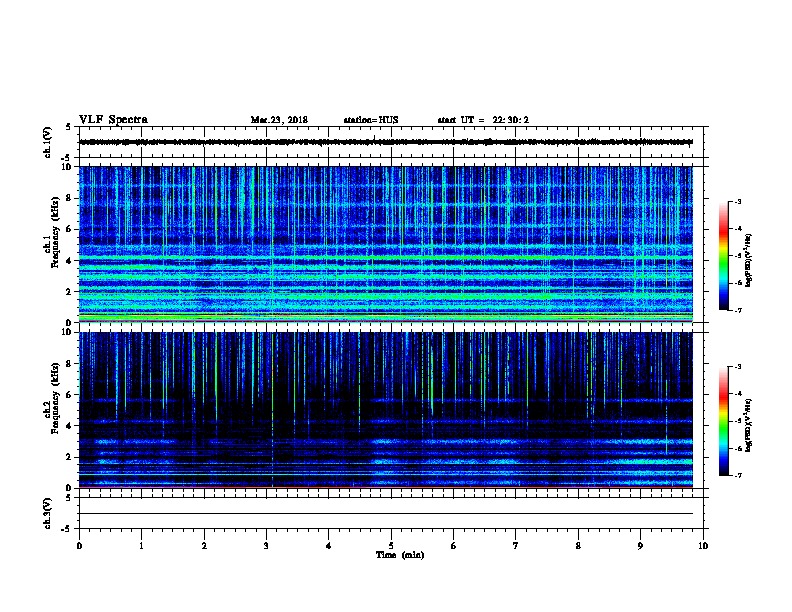Screen dimensions: 792x612
Task: Click the "Time (min)" axis title
Action: click(x=400, y=555)
